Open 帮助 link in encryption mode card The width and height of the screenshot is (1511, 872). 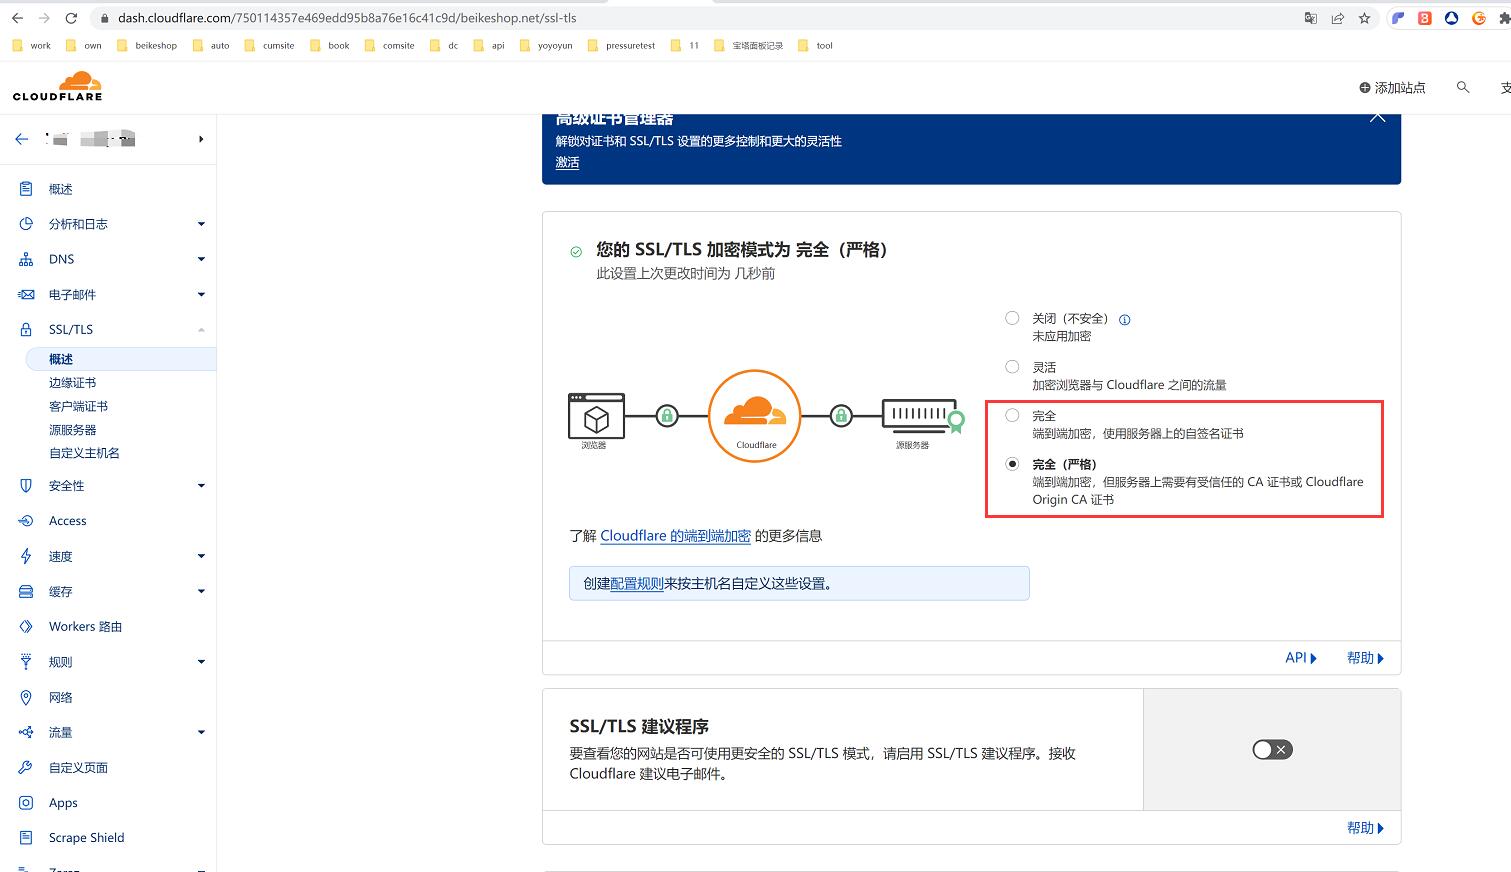tap(1365, 658)
